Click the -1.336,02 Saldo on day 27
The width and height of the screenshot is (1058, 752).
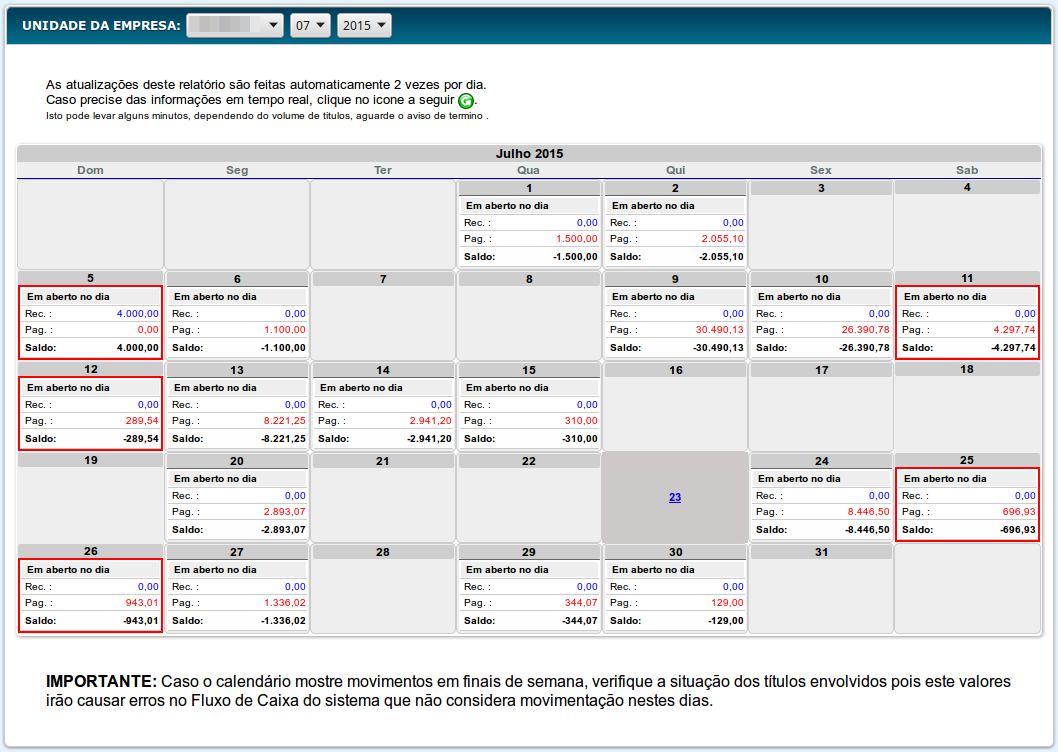282,621
